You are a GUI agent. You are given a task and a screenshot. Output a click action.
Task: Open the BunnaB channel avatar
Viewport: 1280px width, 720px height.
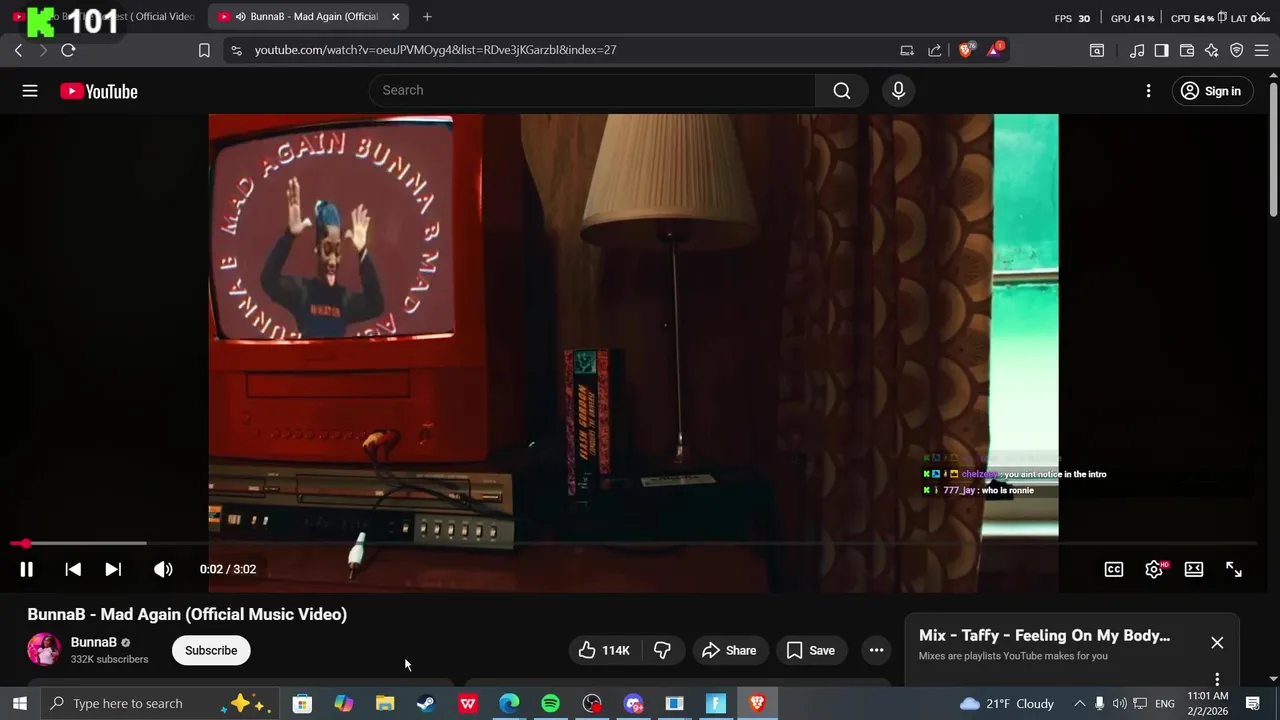[x=43, y=649]
